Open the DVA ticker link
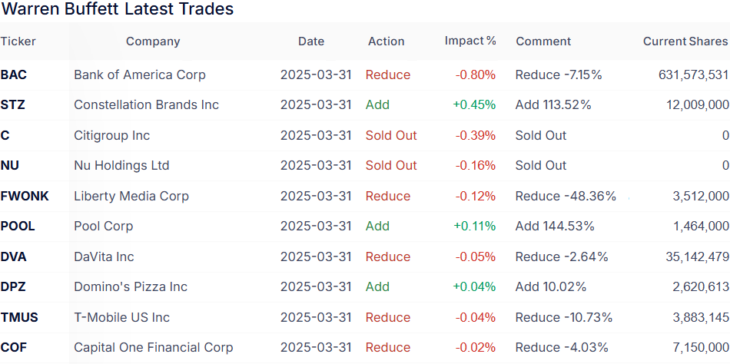 point(14,256)
